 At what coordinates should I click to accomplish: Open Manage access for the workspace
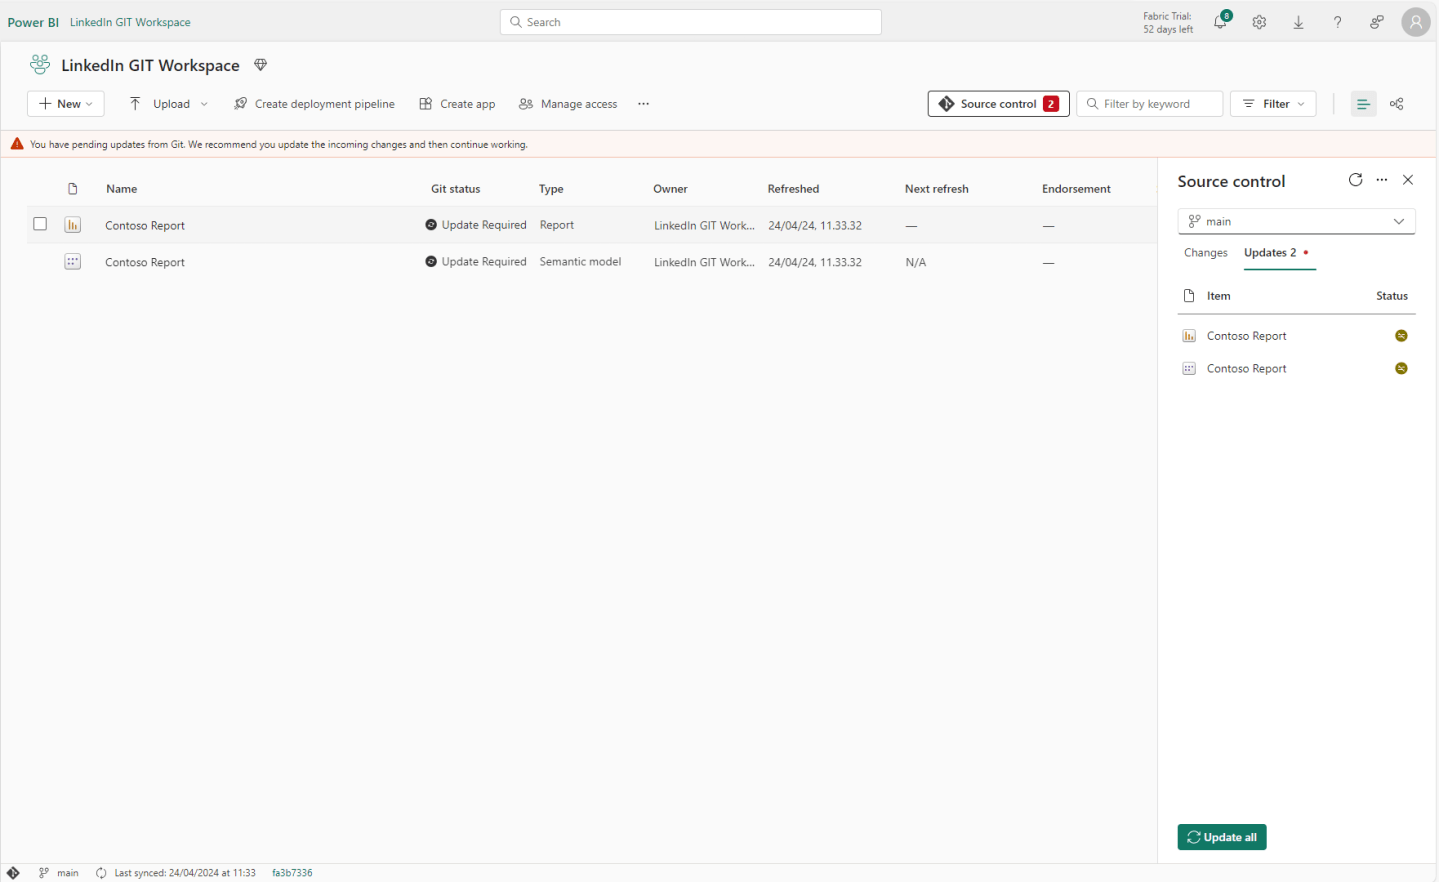[567, 103]
